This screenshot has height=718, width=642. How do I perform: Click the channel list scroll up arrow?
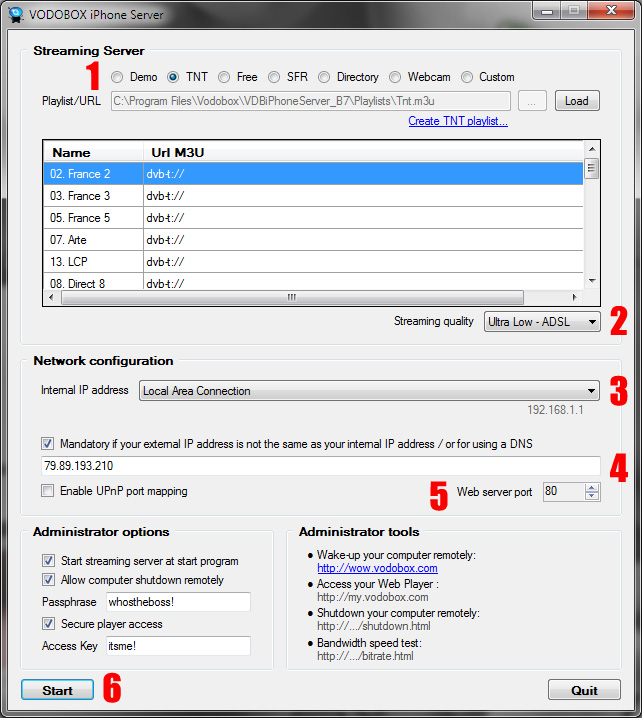592,149
